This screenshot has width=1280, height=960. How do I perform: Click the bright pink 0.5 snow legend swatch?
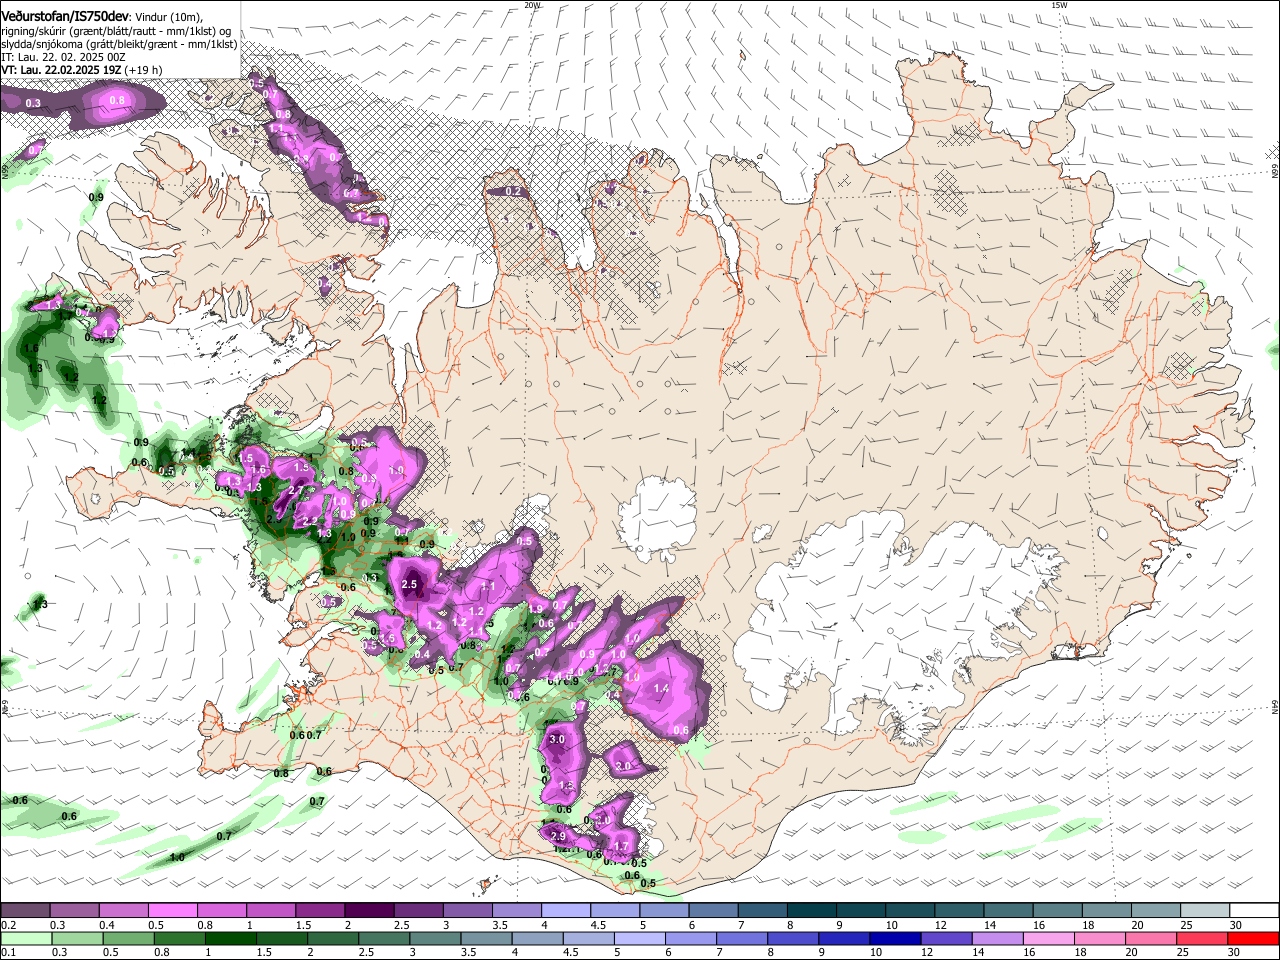click(172, 911)
